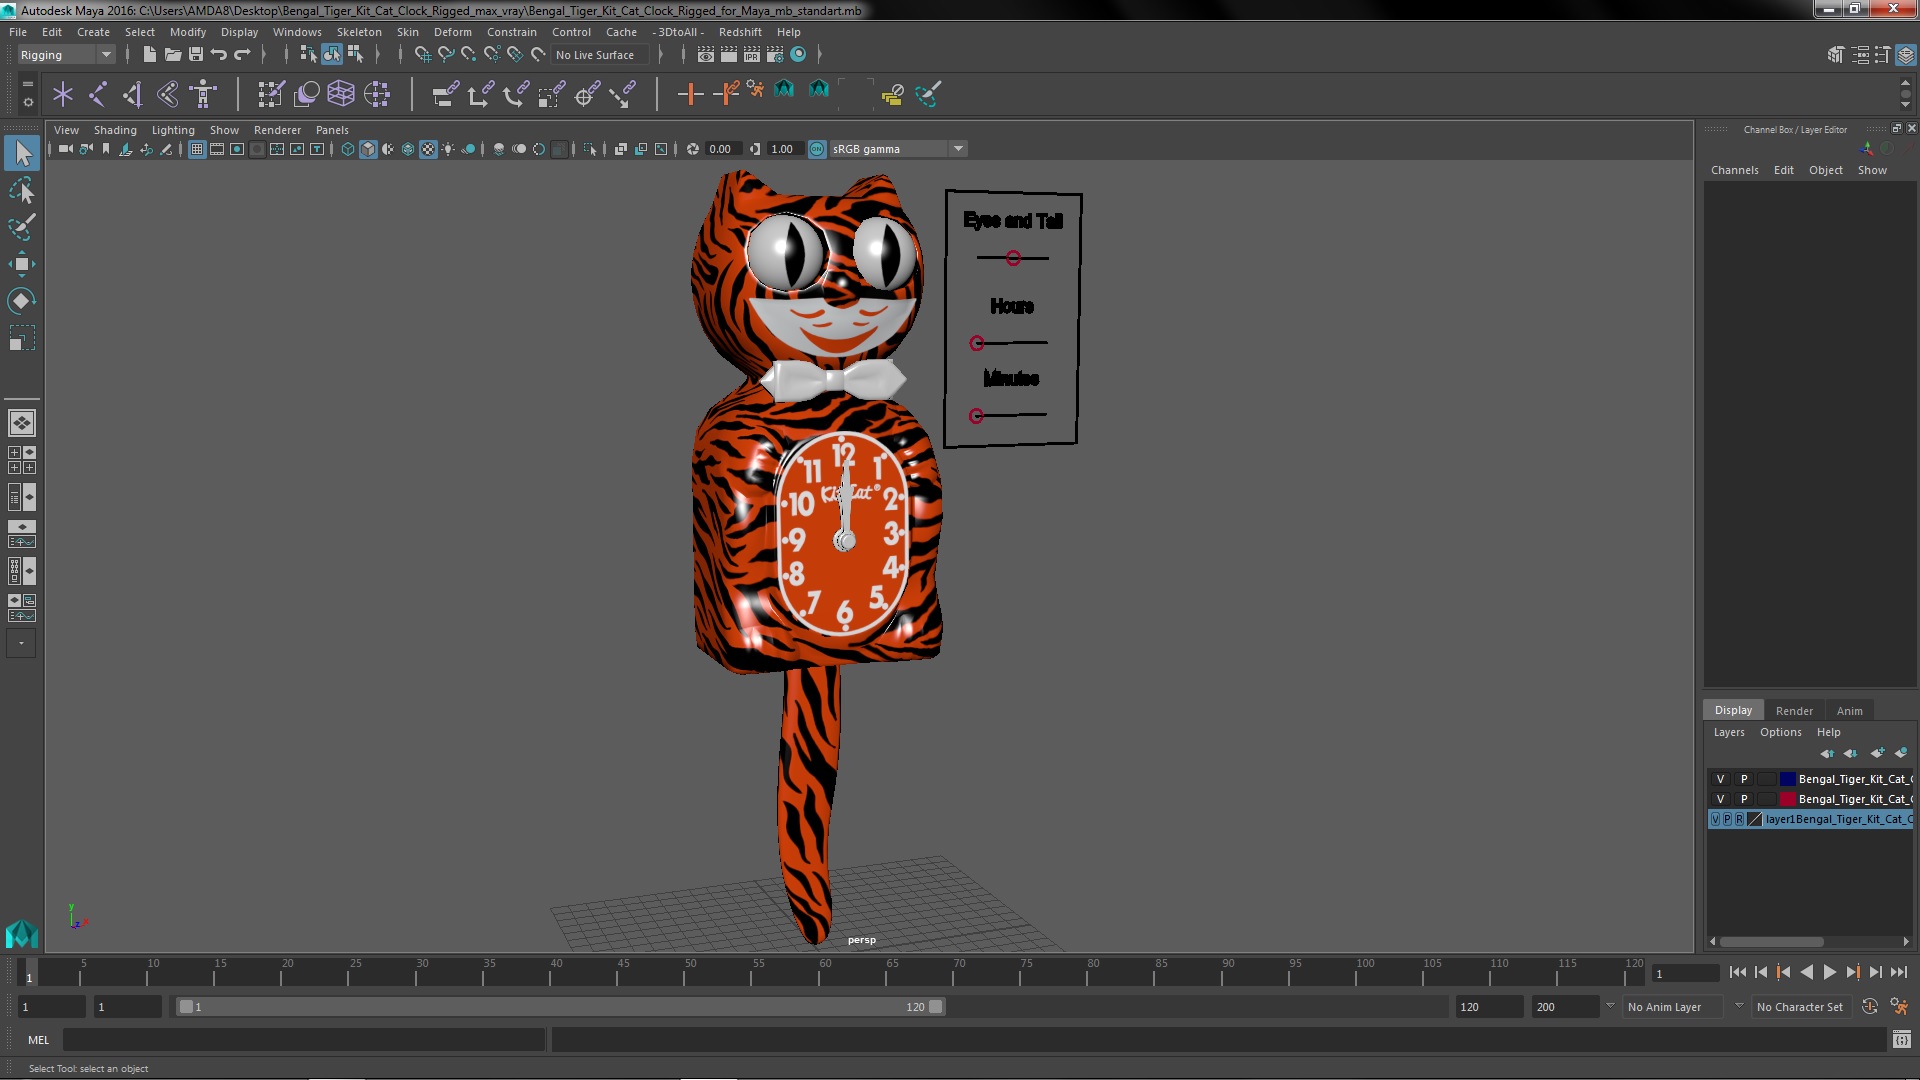Screen dimensions: 1920x1080
Task: Toggle sRGB gamma view transform button
Action: (x=817, y=149)
